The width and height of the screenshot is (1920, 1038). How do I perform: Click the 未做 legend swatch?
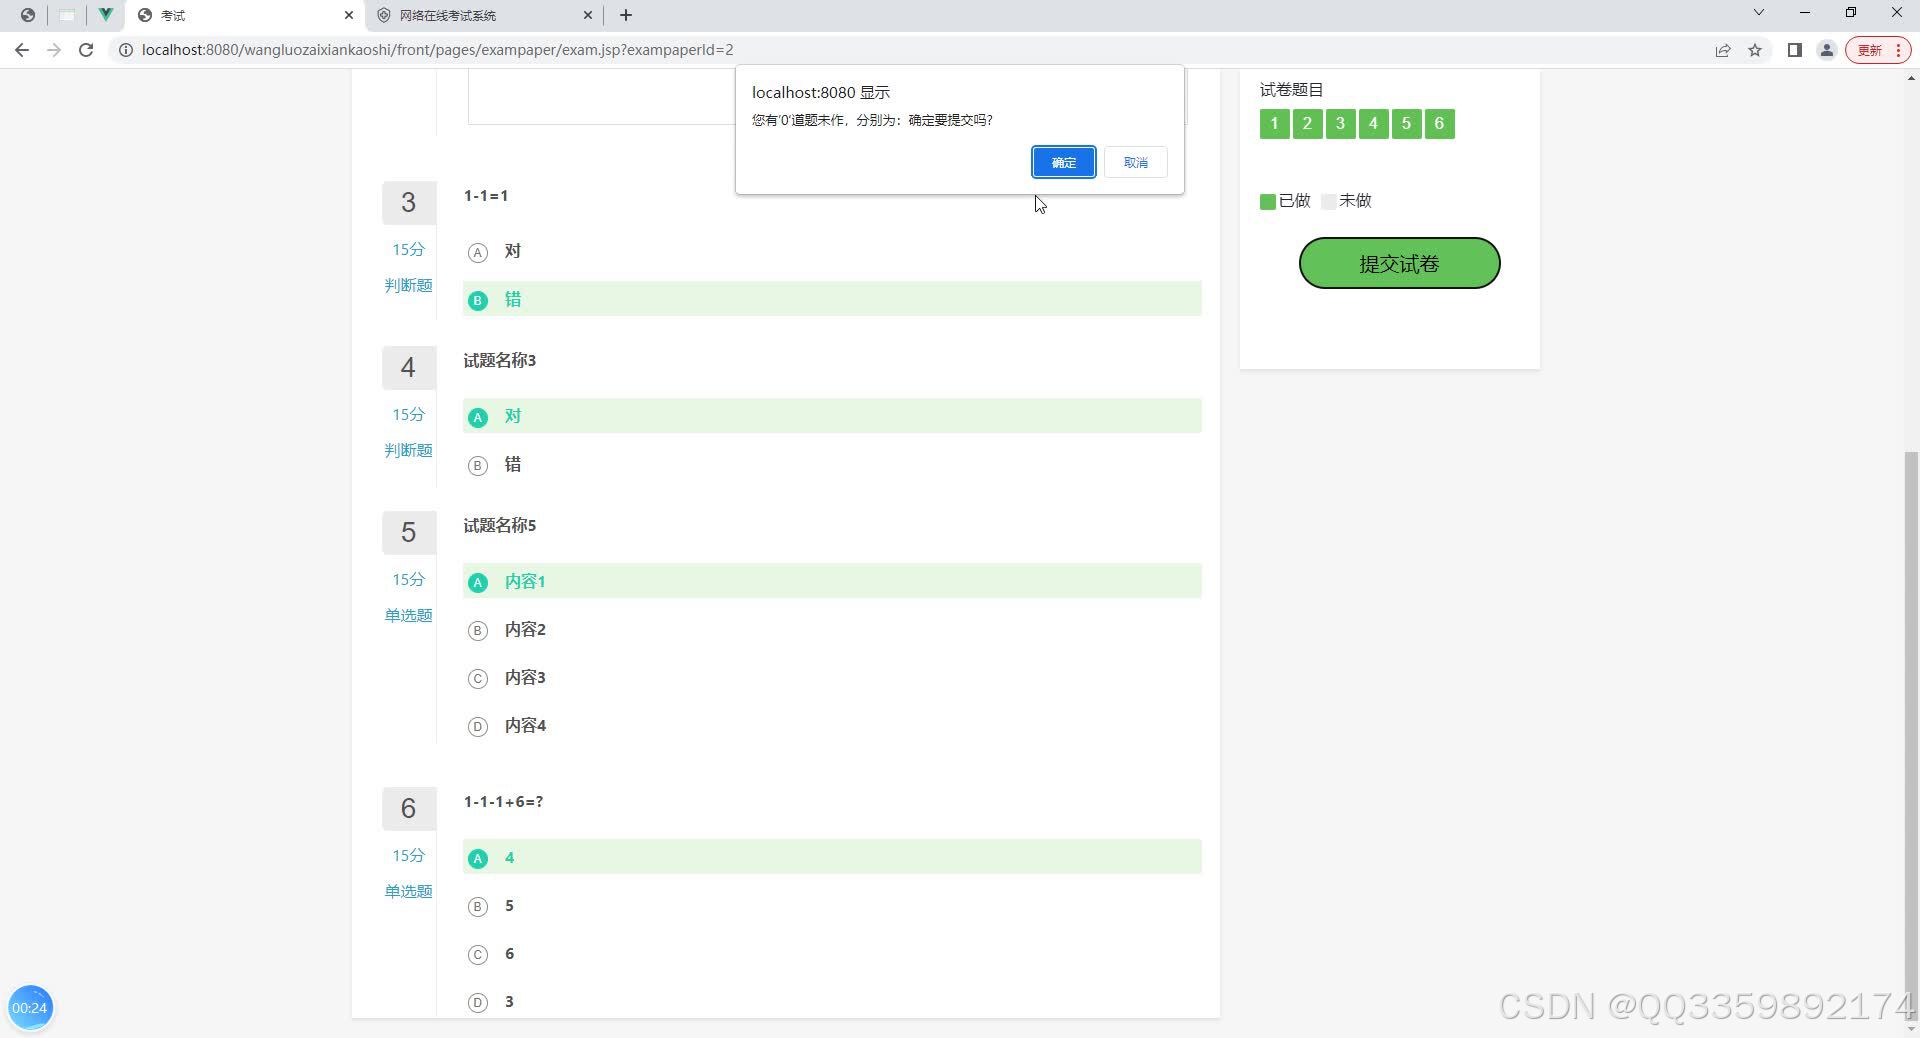point(1328,202)
